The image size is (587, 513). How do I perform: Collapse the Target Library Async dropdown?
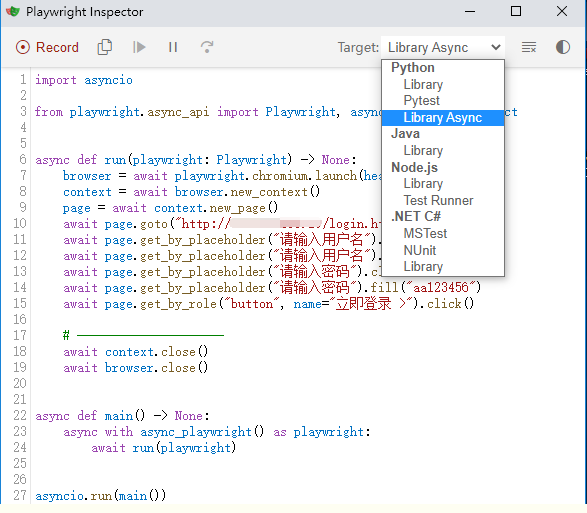click(x=443, y=48)
